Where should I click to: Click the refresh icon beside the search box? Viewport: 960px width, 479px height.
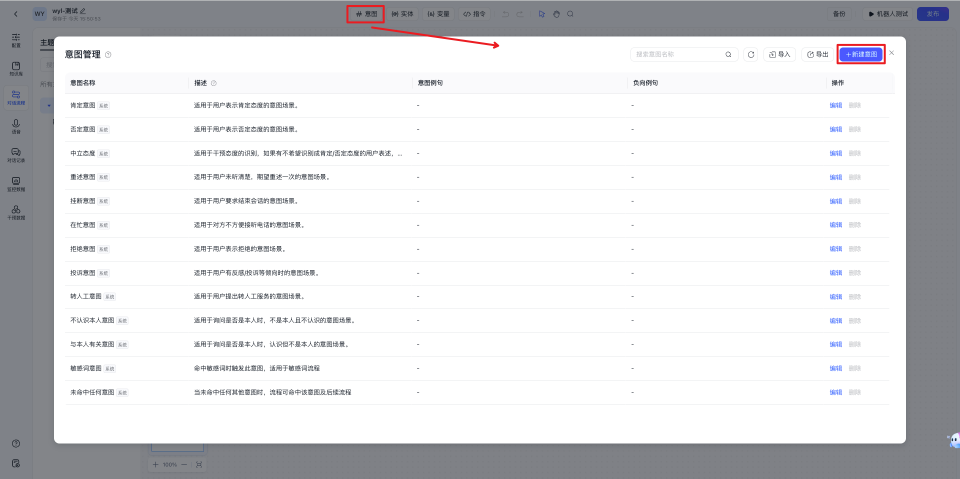751,54
